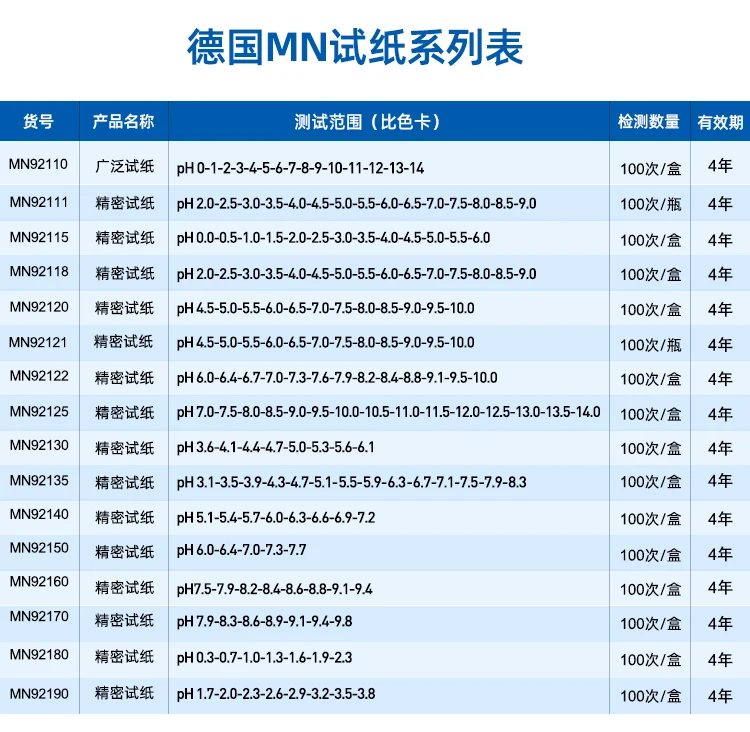Click product number MN92121
Image resolution: width=750 pixels, height=732 pixels.
(x=38, y=342)
